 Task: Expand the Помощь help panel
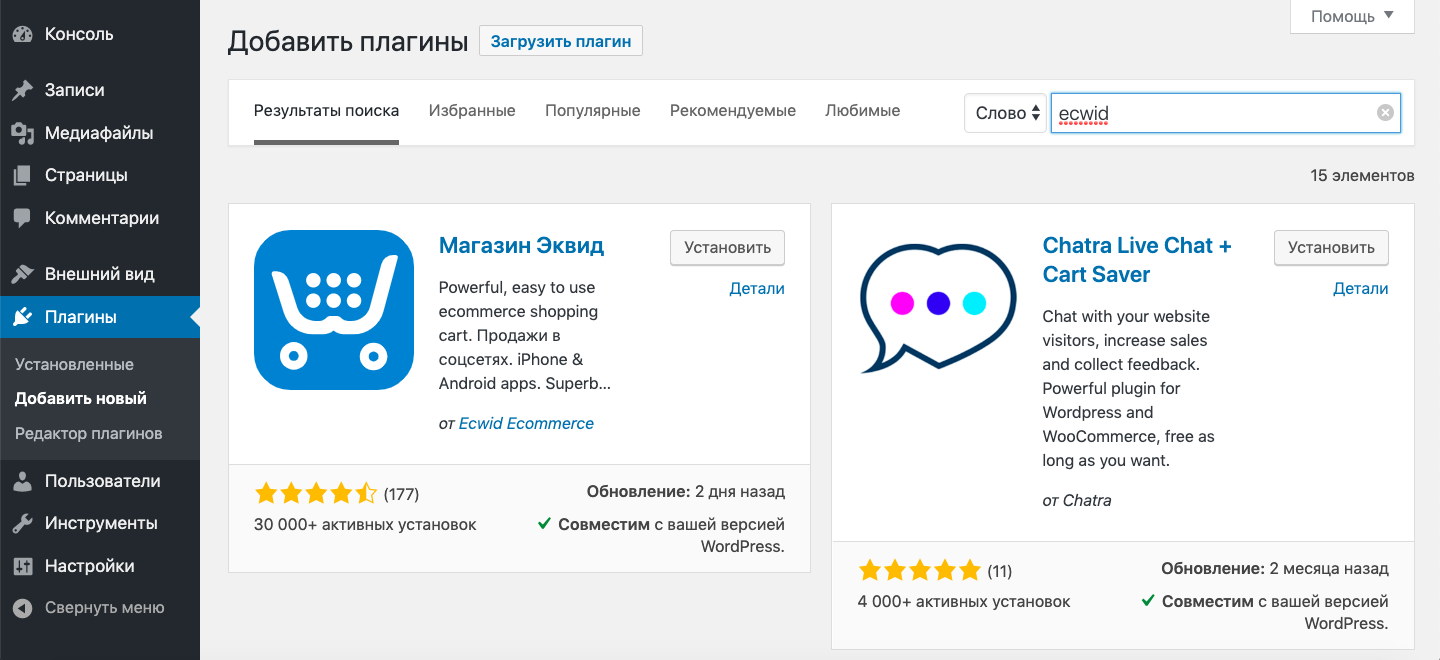[x=1353, y=16]
